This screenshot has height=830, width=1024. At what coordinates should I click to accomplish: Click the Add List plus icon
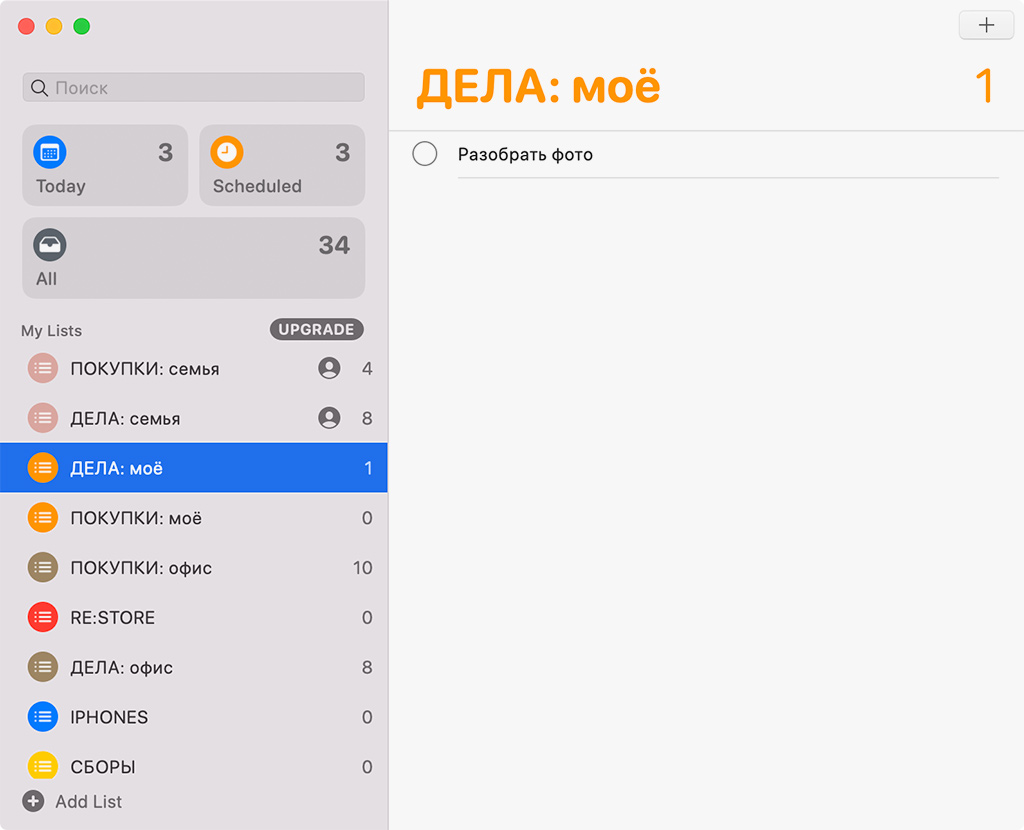(x=33, y=801)
